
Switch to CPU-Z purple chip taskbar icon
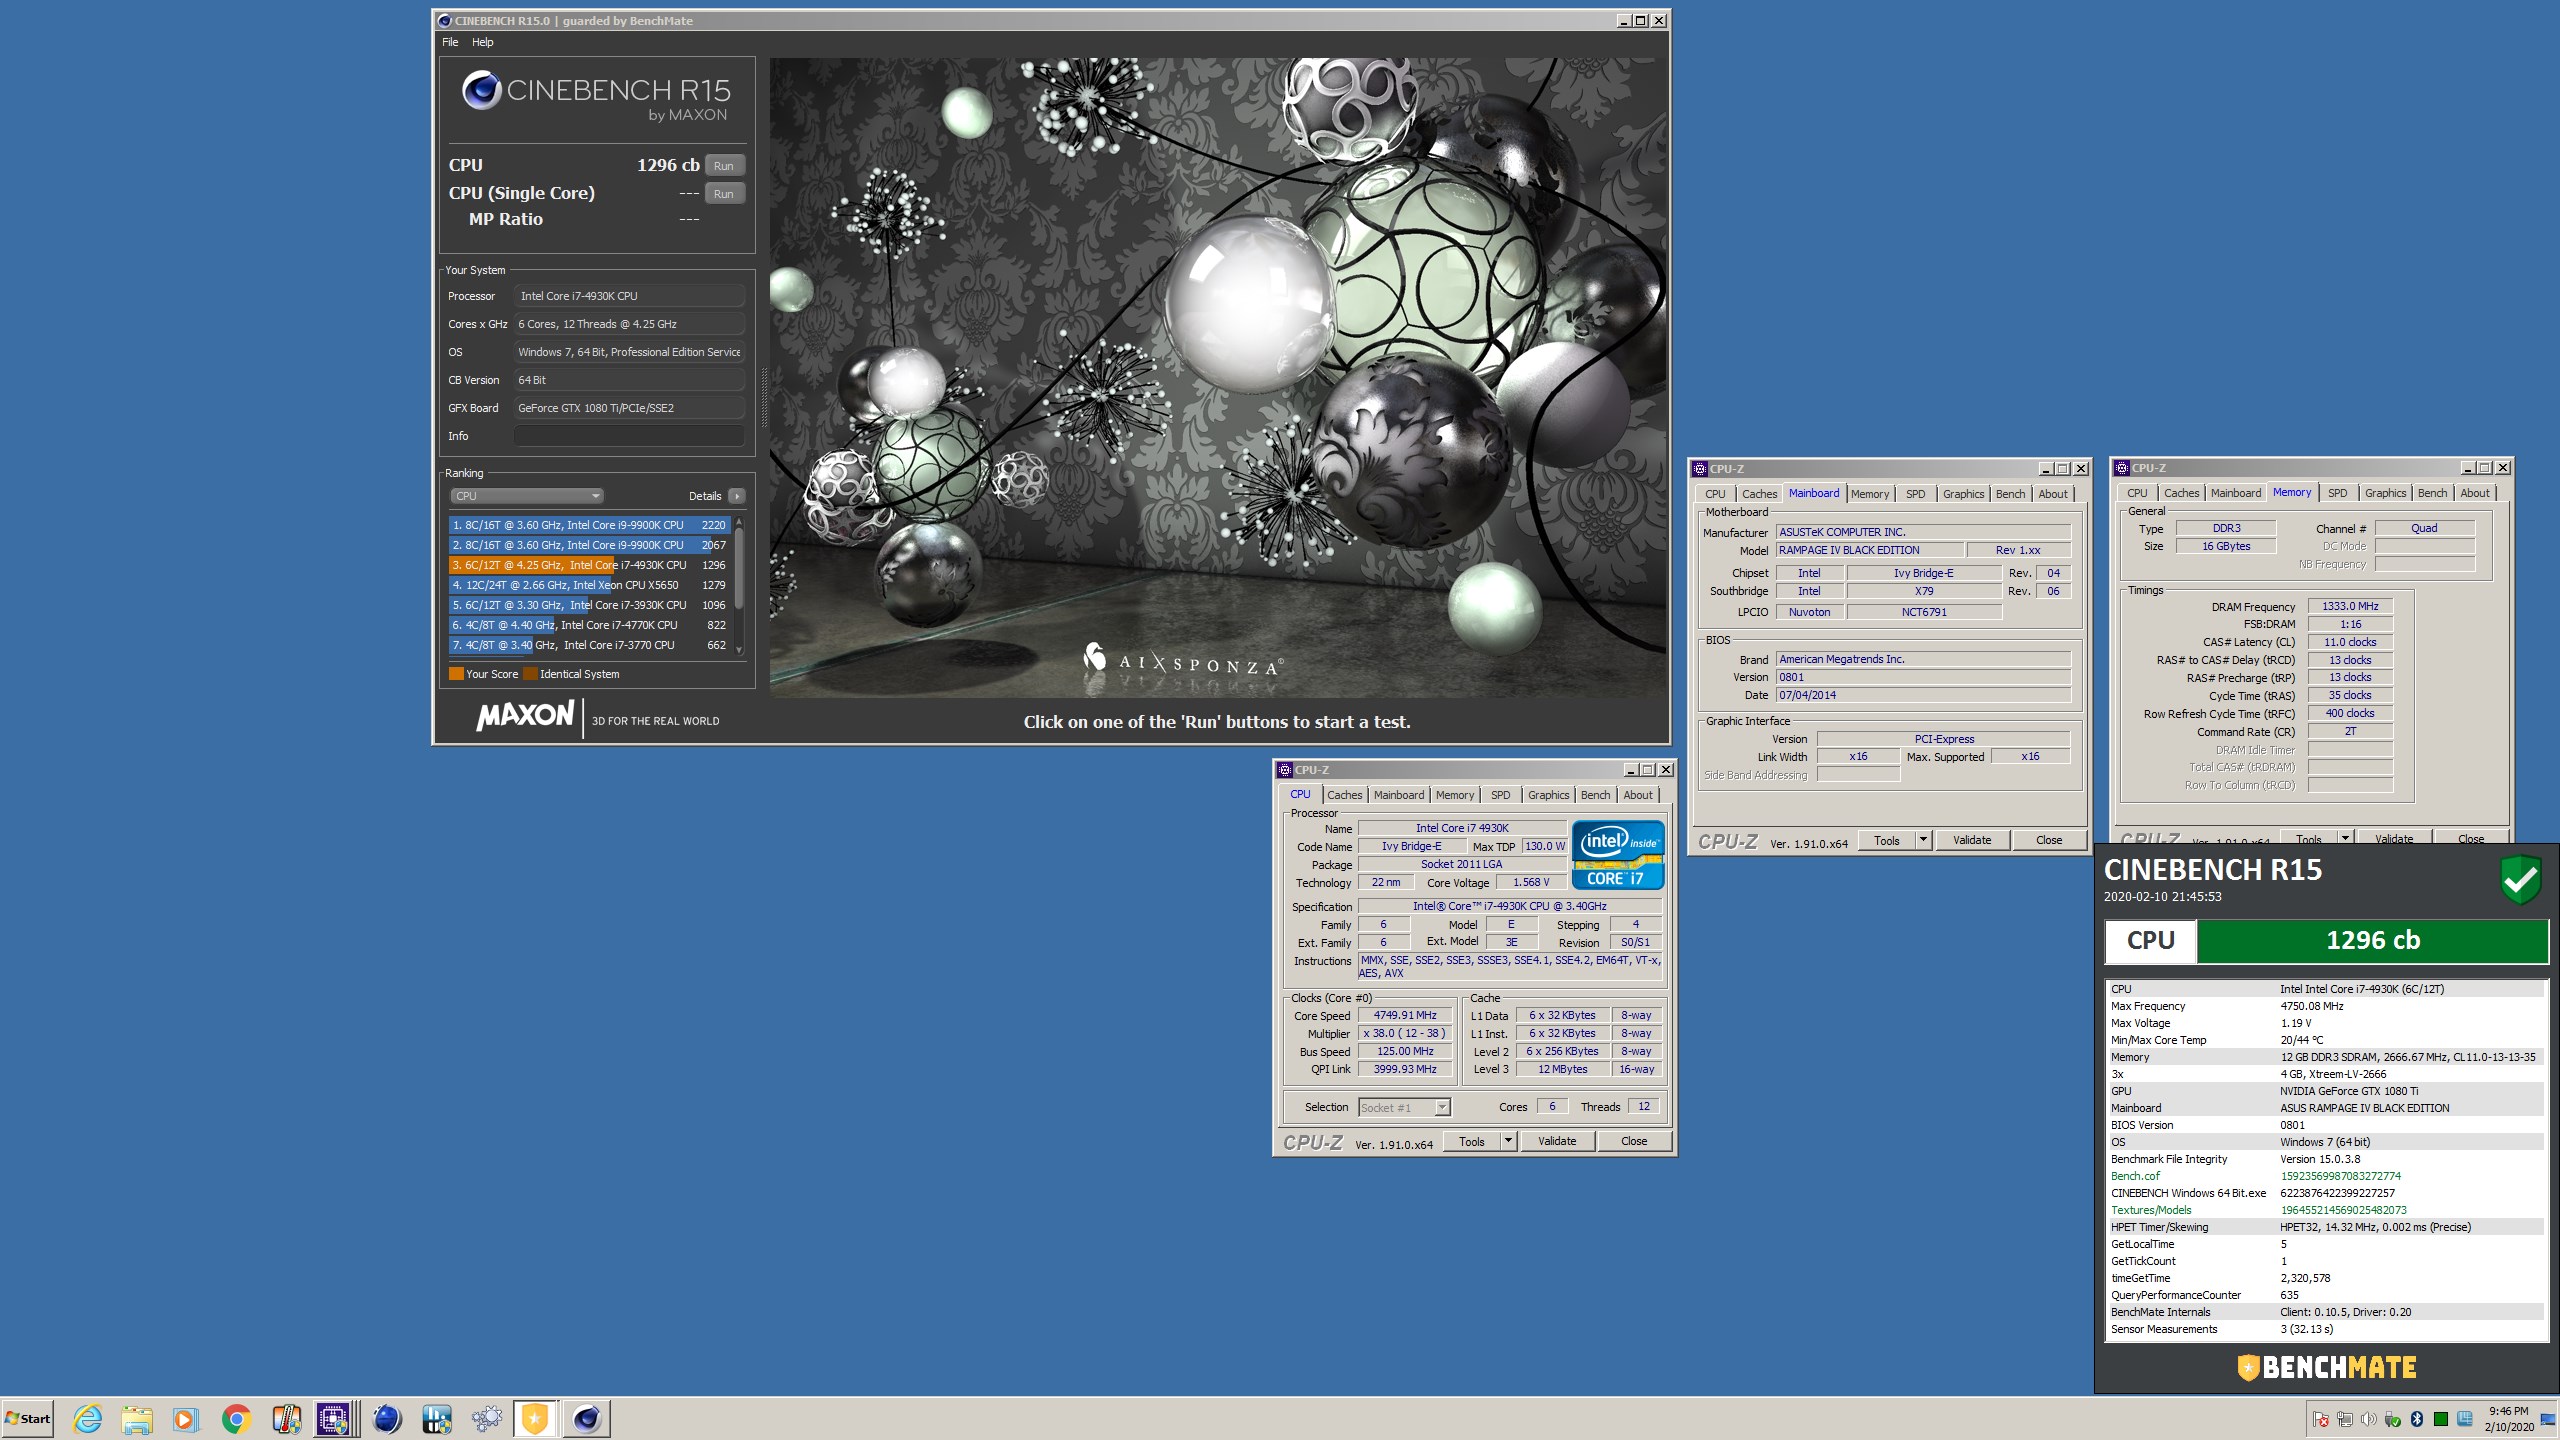[x=334, y=1418]
